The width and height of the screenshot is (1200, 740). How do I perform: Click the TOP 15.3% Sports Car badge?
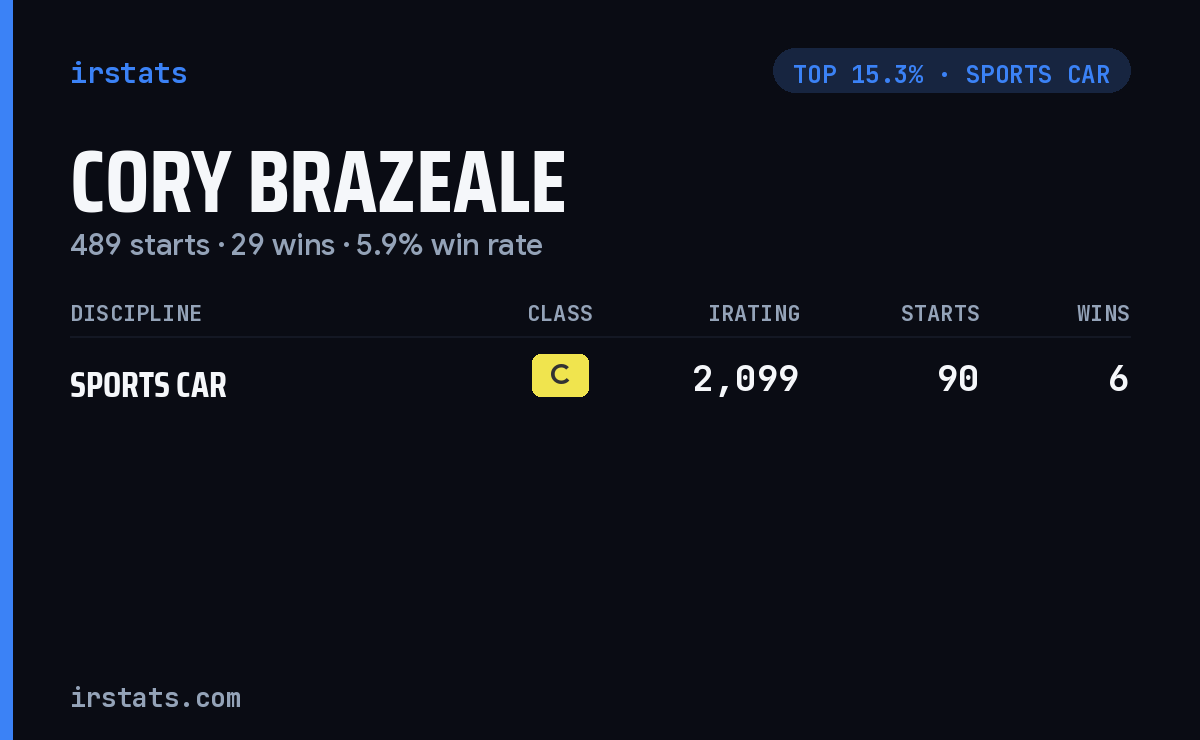[x=951, y=71]
